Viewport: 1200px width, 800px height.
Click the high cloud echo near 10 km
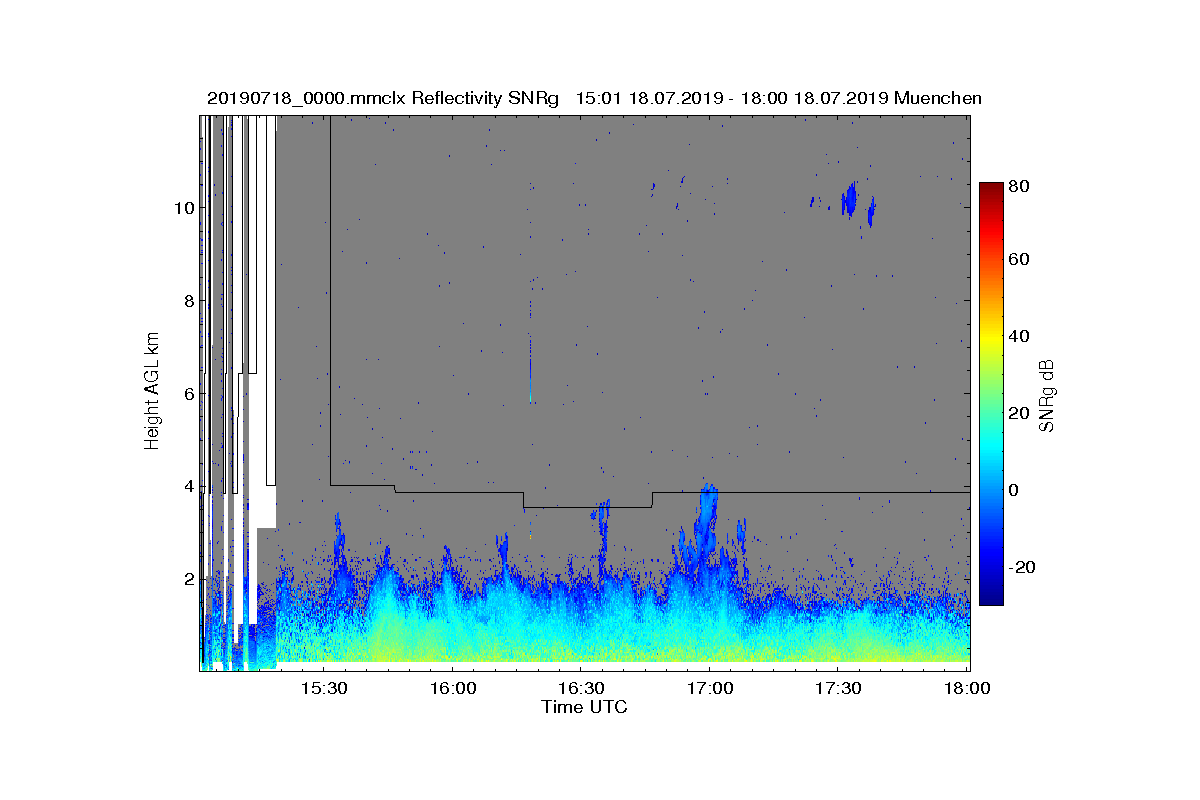pos(850,199)
